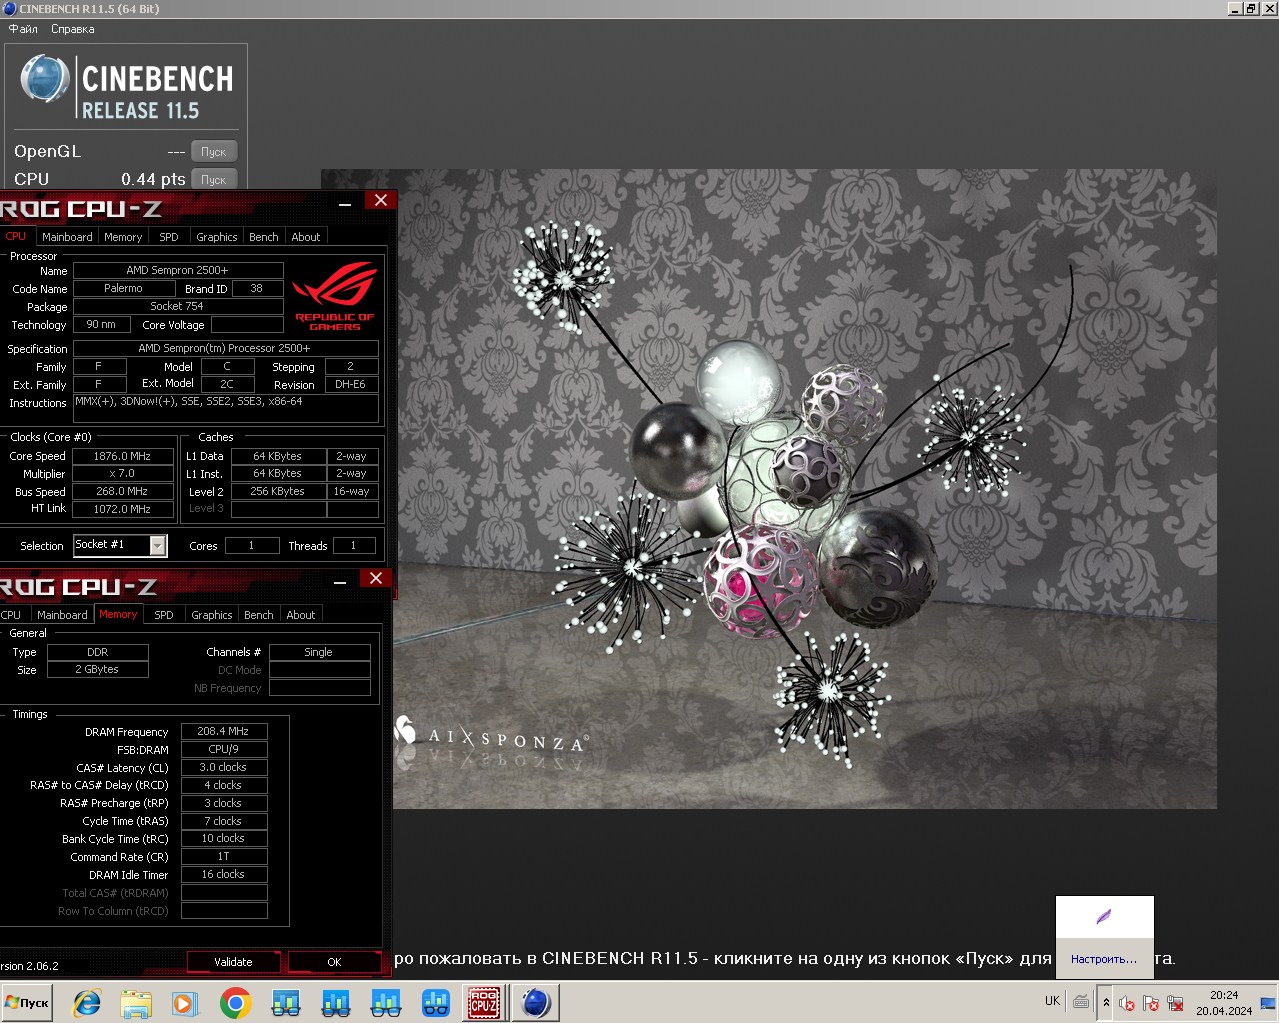
Task: Click the Show Desktop icon by the clock
Action: 1269,1002
